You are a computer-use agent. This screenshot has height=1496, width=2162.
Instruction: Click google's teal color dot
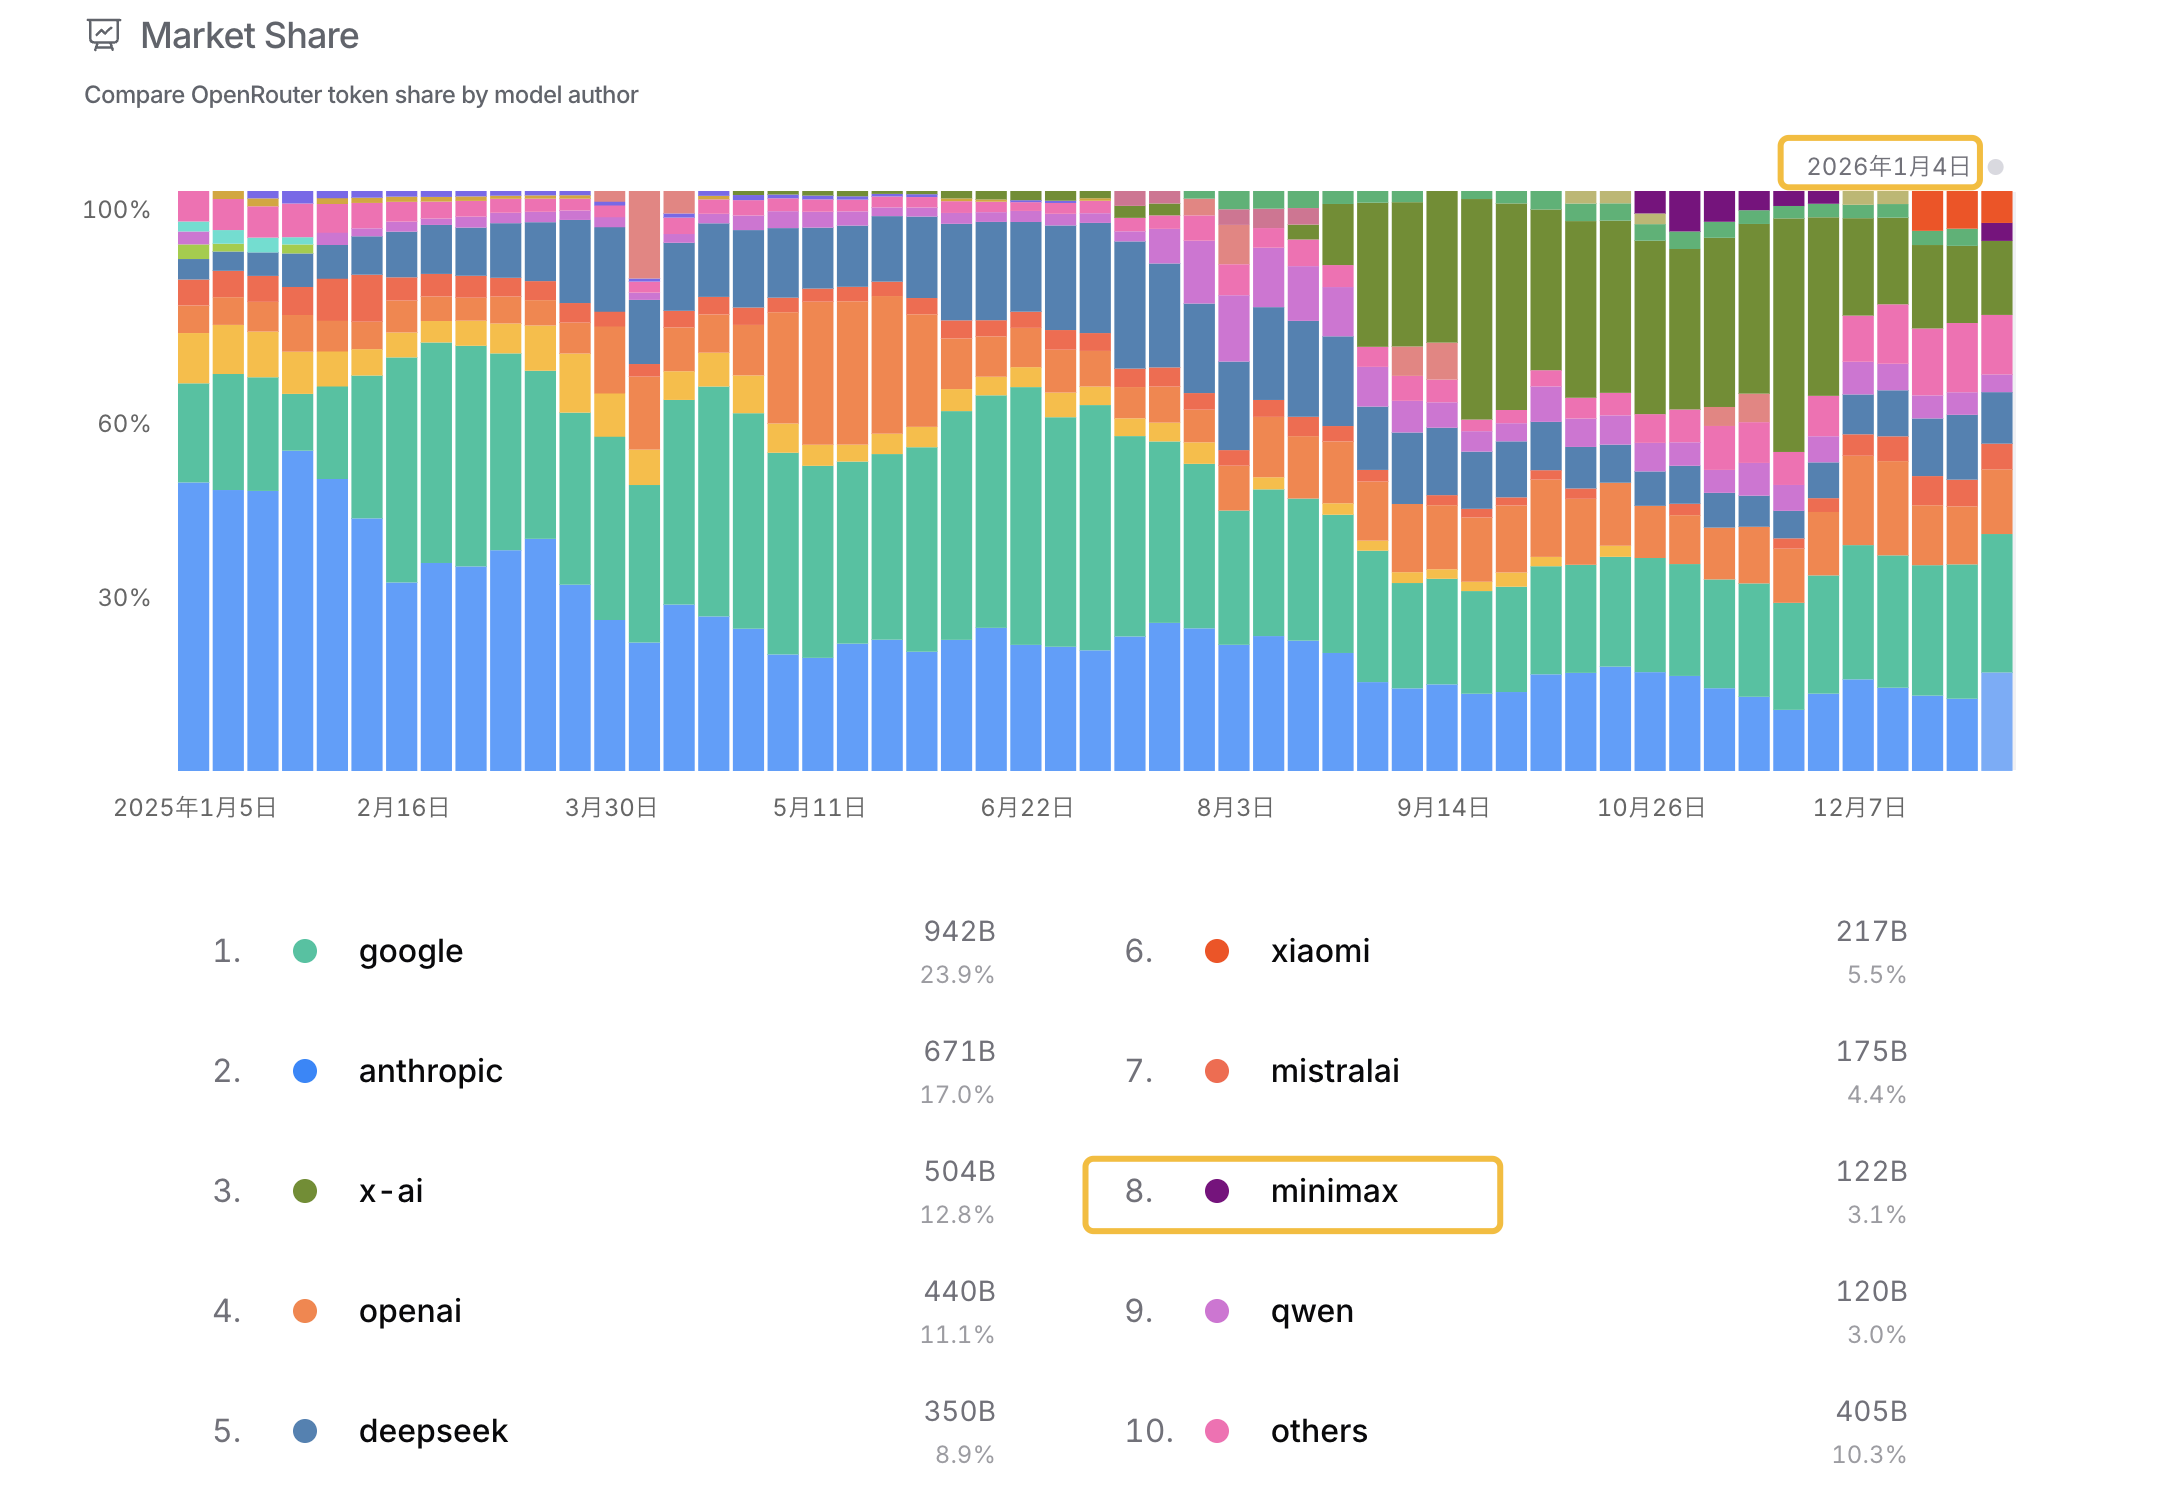point(305,951)
